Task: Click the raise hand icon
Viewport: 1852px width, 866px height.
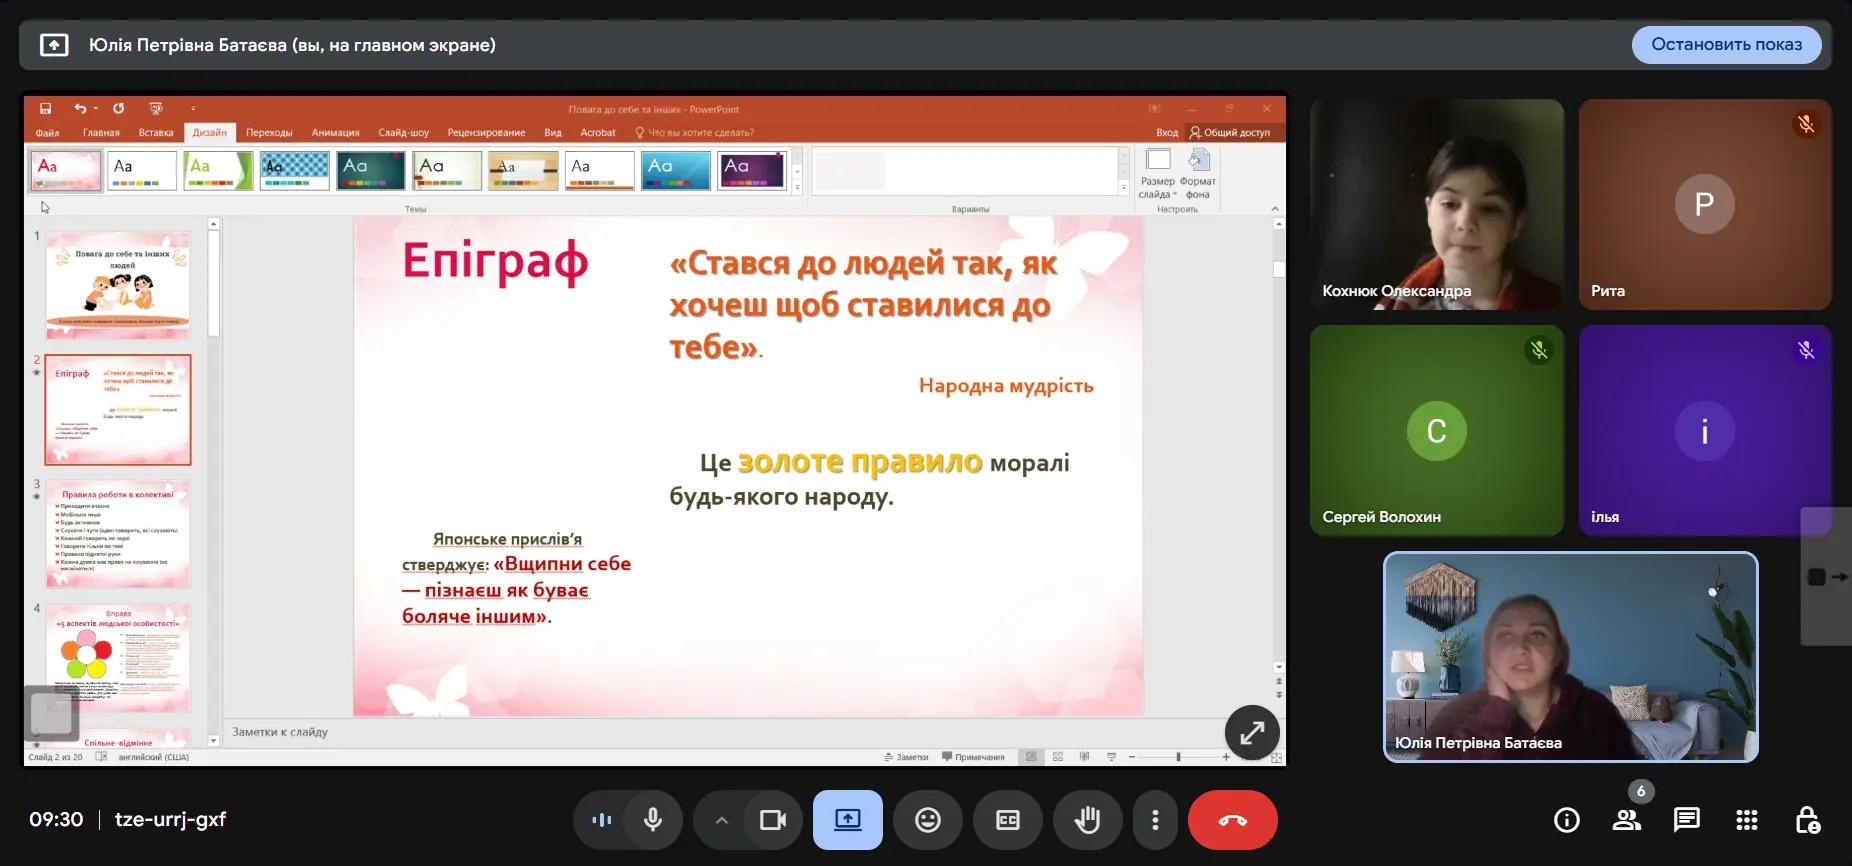Action: [1087, 820]
